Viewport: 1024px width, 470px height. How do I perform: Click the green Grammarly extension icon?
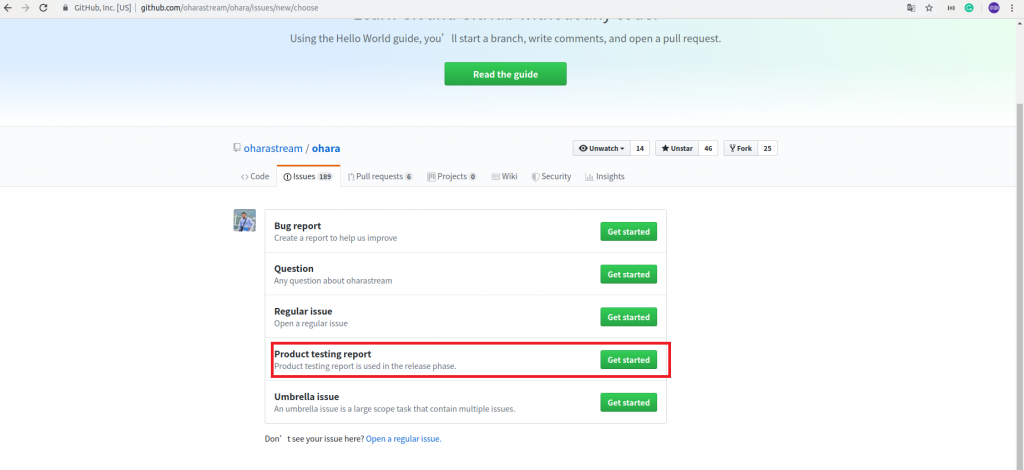[970, 8]
